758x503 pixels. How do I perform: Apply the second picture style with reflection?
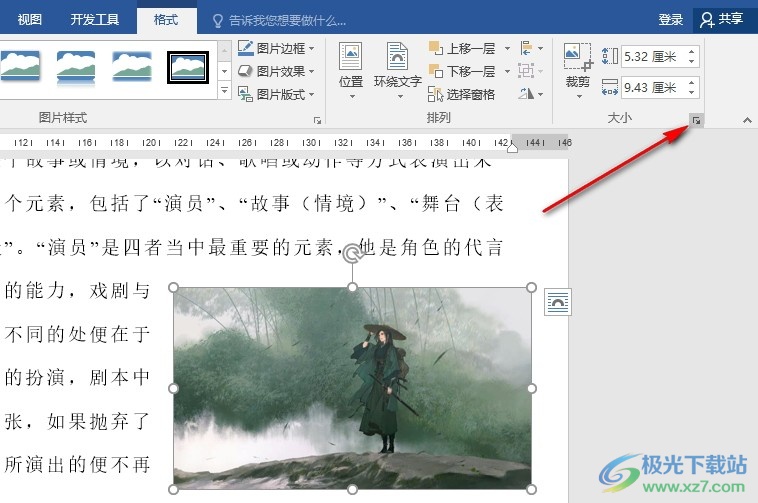[76, 67]
